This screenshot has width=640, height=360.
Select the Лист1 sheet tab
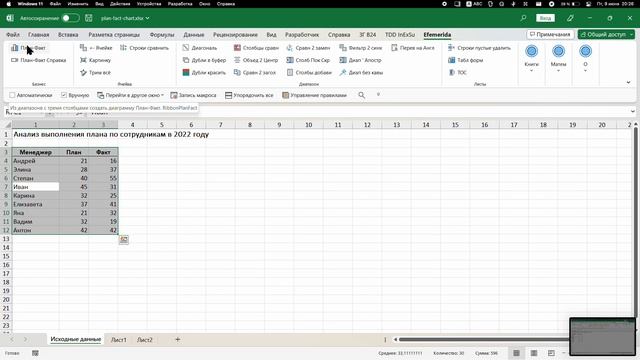119,340
